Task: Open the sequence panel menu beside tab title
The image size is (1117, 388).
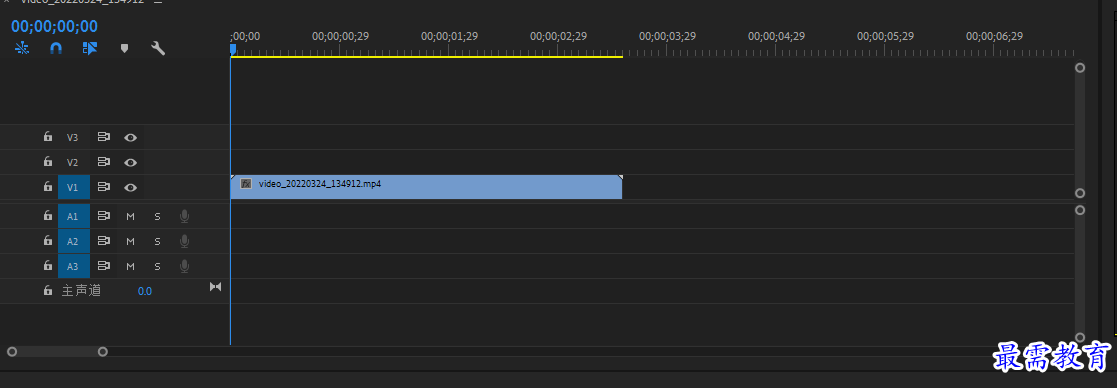Action: pyautogui.click(x=157, y=2)
